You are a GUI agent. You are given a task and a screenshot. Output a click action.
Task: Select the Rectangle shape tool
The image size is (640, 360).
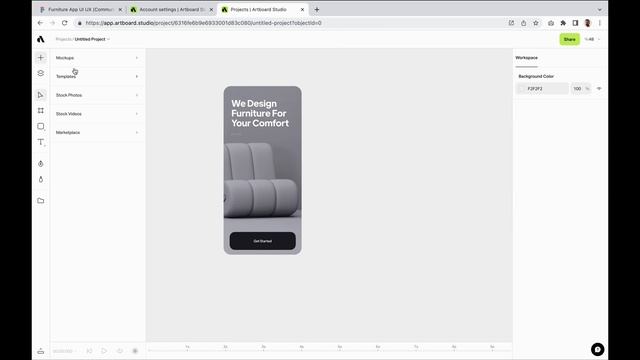click(x=40, y=126)
